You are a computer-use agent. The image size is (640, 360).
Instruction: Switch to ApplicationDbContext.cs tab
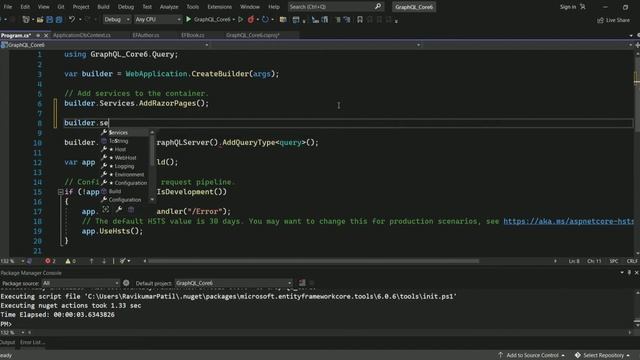82,36
